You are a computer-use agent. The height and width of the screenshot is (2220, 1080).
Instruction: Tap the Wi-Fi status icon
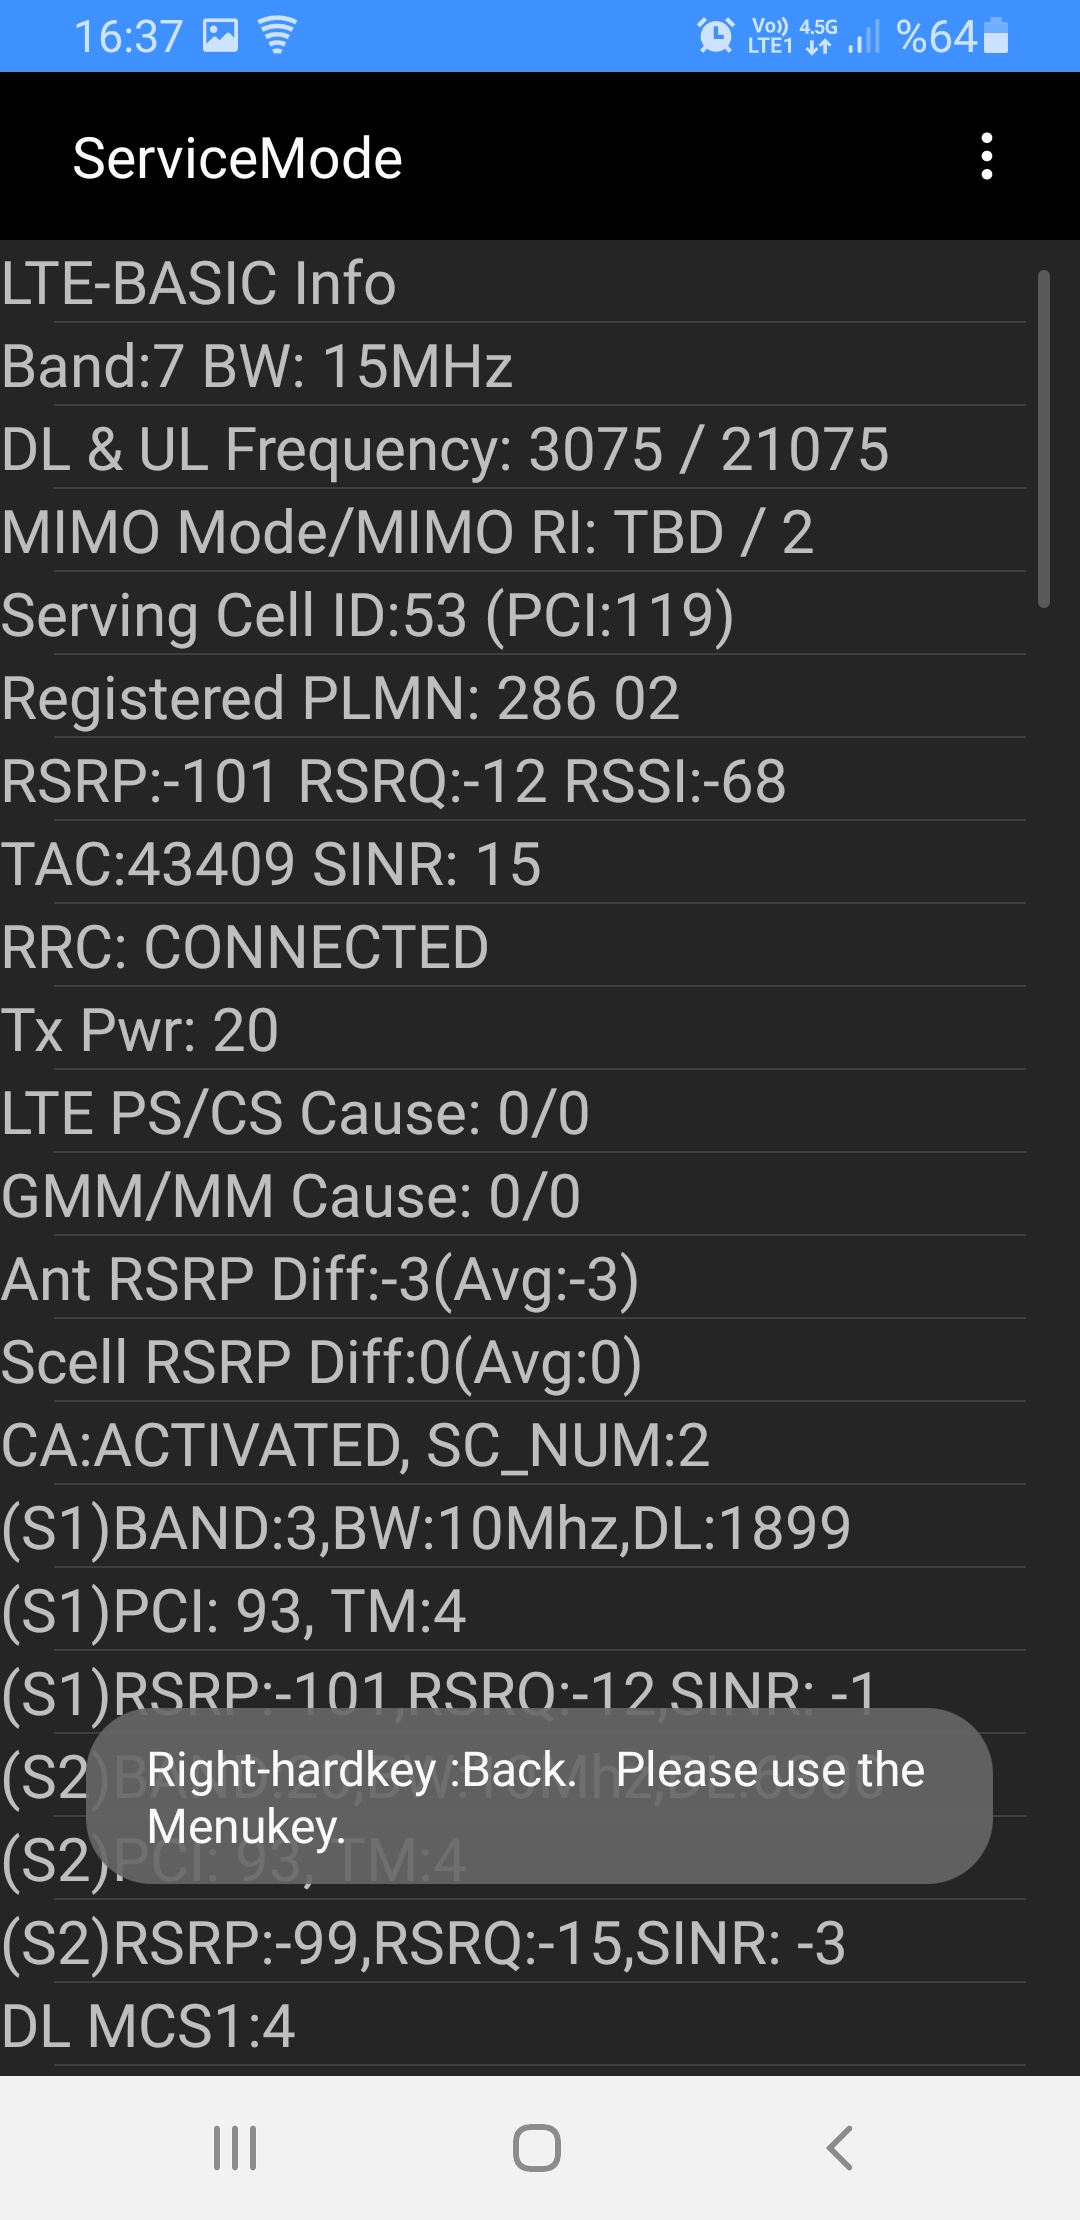pos(277,36)
